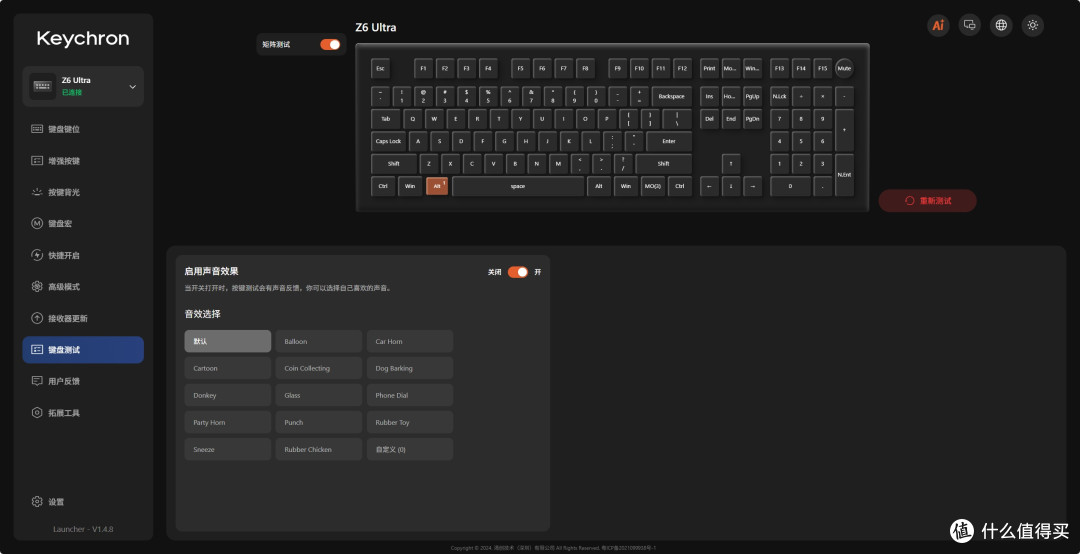Select the Cartoon sound effect
Screen dimensions: 1080x554
(x=227, y=368)
